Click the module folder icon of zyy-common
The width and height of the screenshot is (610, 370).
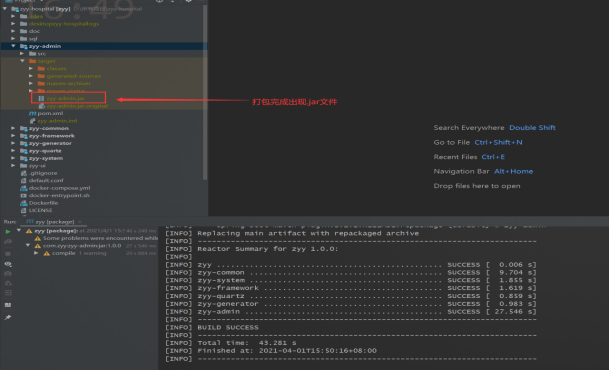[24, 128]
